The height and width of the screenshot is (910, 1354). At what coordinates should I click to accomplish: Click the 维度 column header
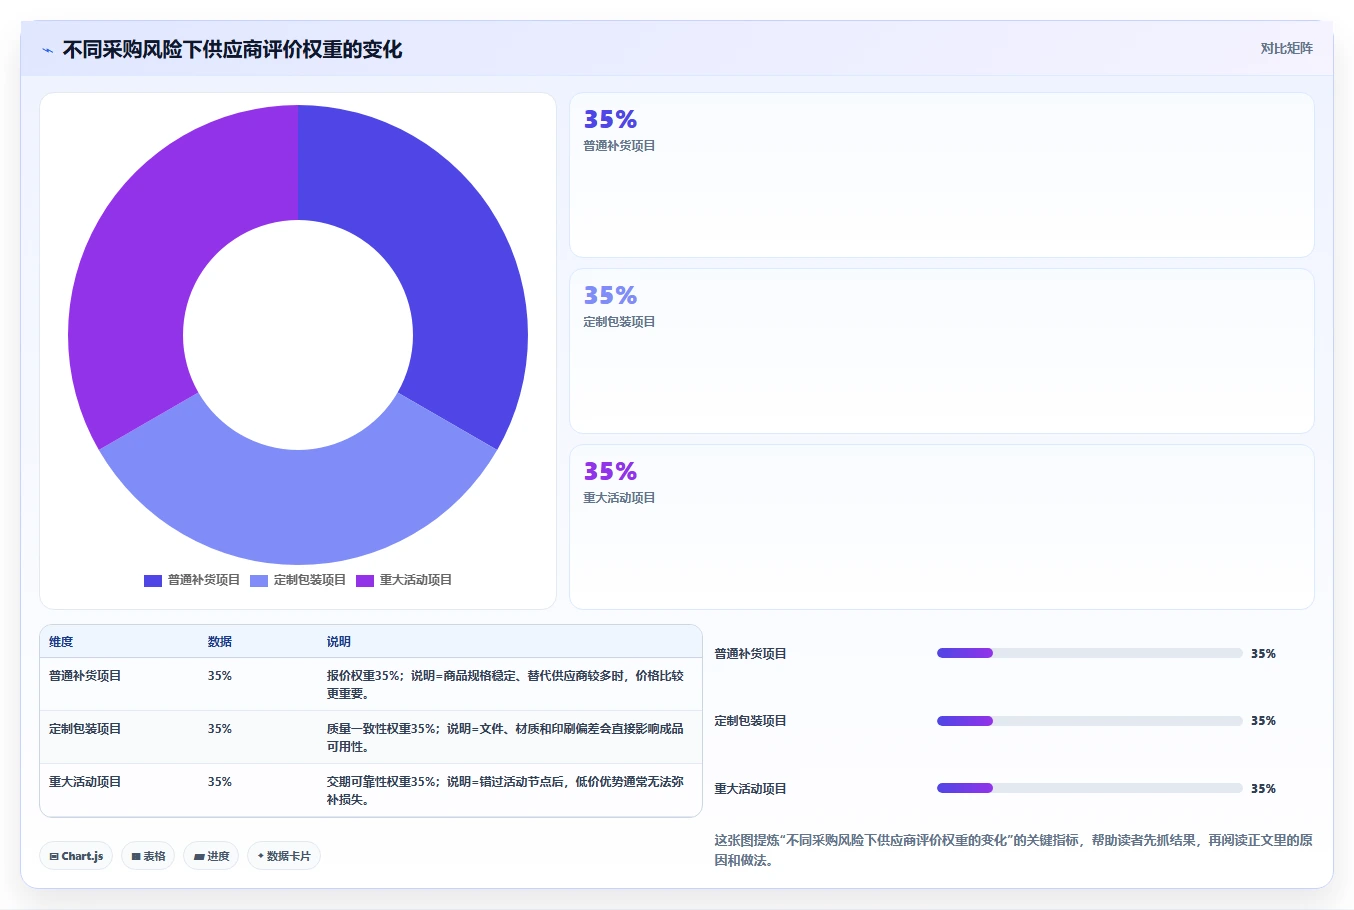pos(61,642)
